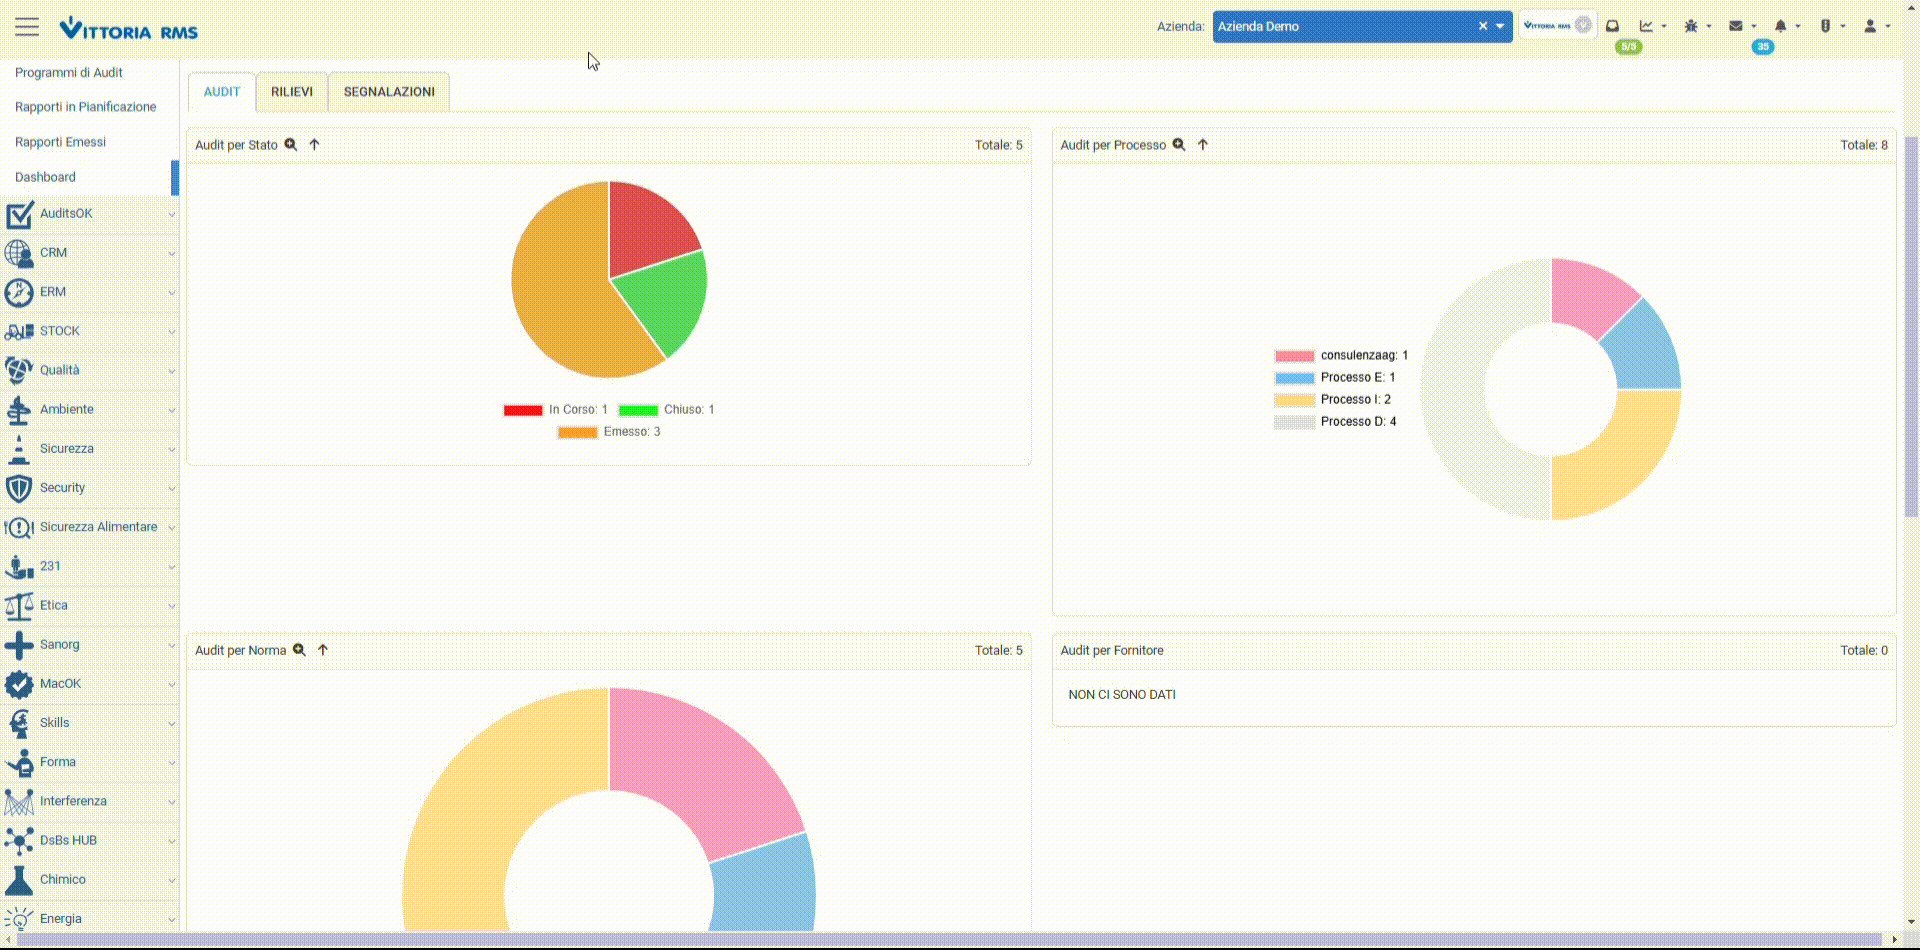Click the MacOK badge icon in sidebar
This screenshot has height=950, width=1920.
[x=19, y=684]
